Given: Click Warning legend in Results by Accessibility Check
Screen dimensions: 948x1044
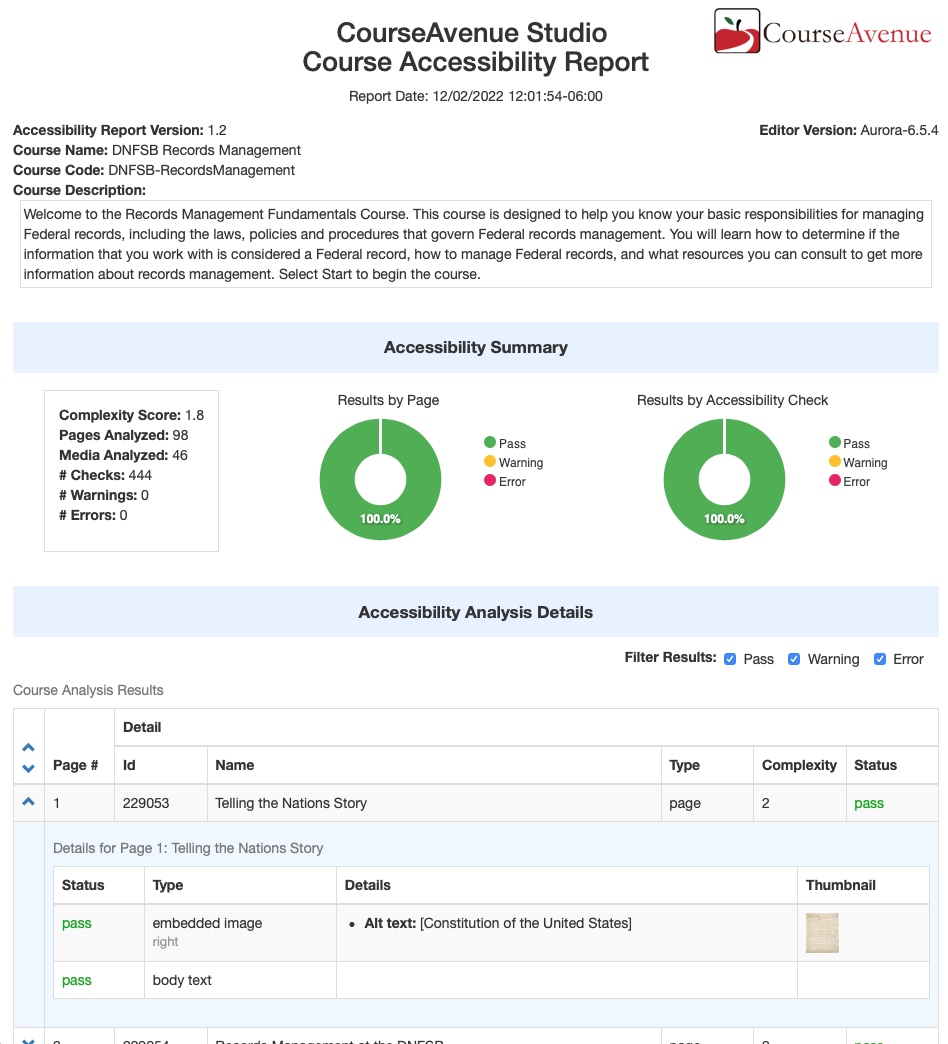Looking at the screenshot, I should (858, 462).
